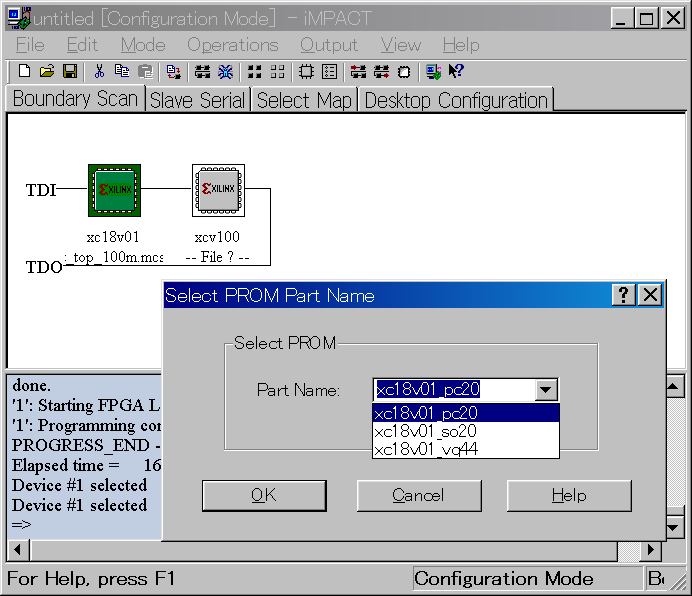Image resolution: width=692 pixels, height=596 pixels.
Task: Click the four outlined squares icon
Action: point(278,72)
